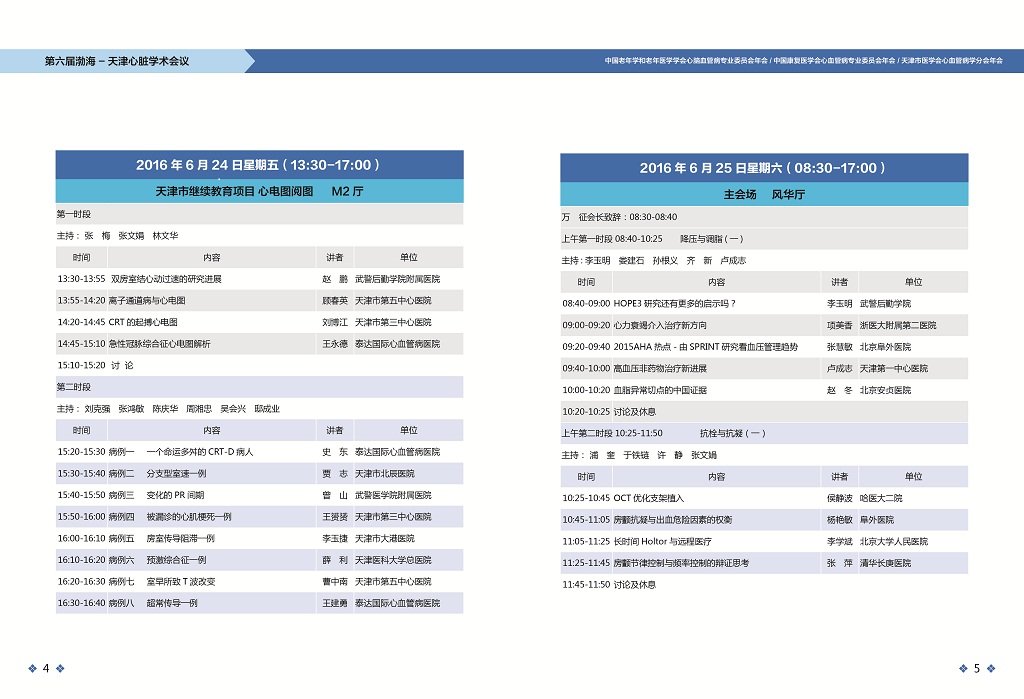Click the case title "室早所致 T 波改变"

[181, 581]
